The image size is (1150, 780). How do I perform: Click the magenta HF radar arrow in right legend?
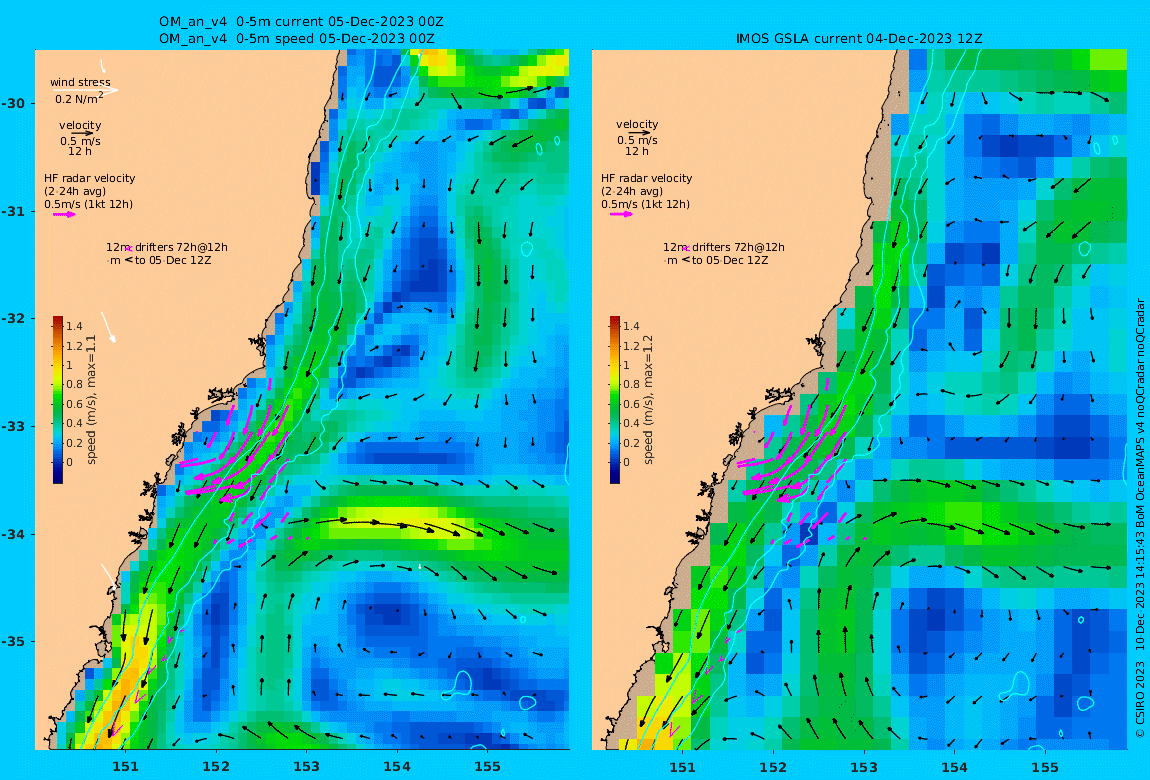pyautogui.click(x=620, y=214)
